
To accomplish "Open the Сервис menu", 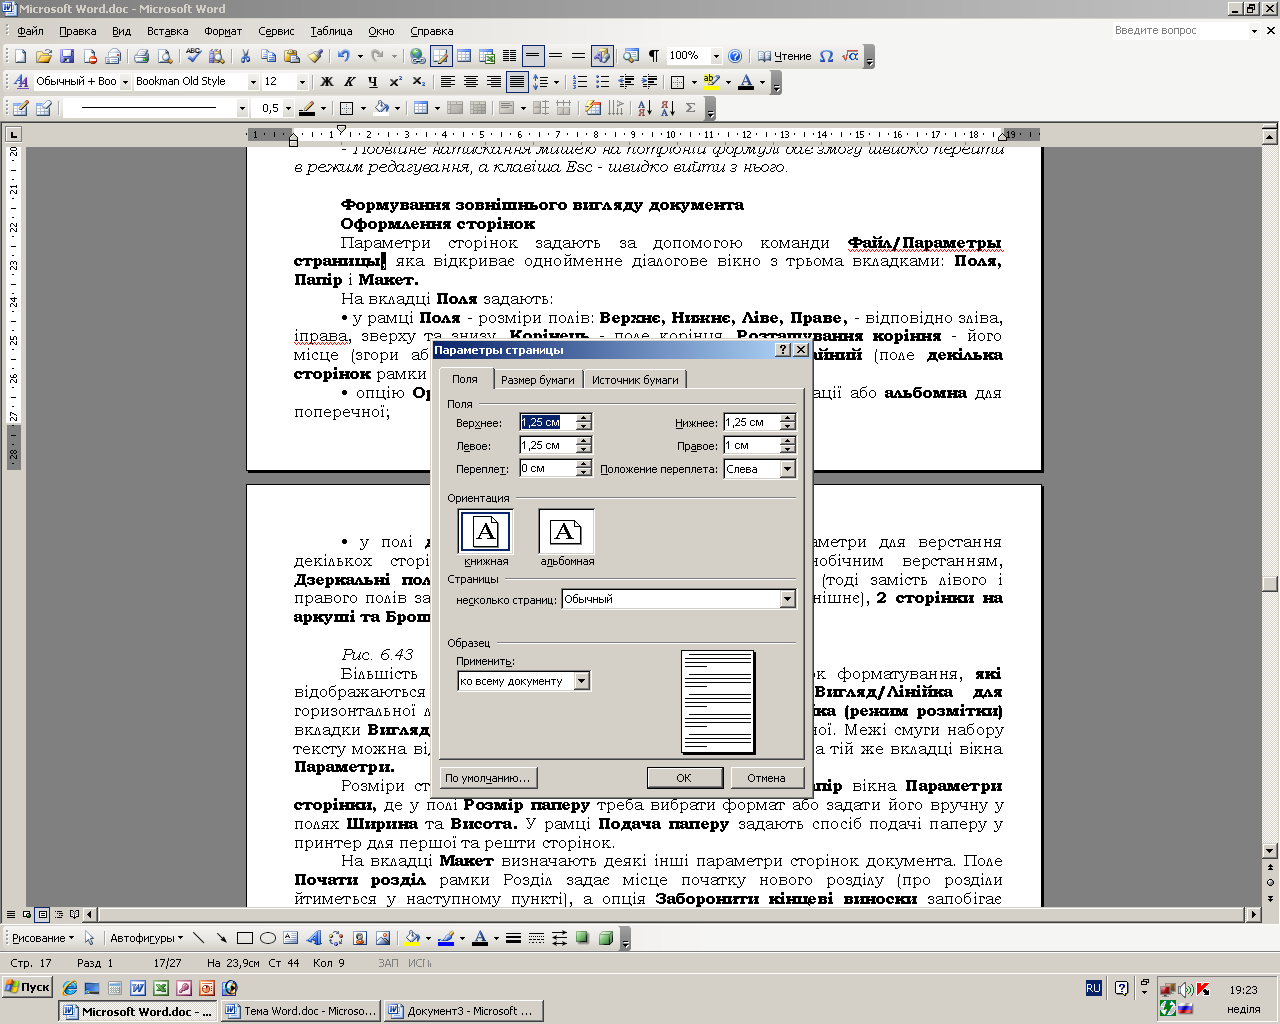I will [276, 31].
